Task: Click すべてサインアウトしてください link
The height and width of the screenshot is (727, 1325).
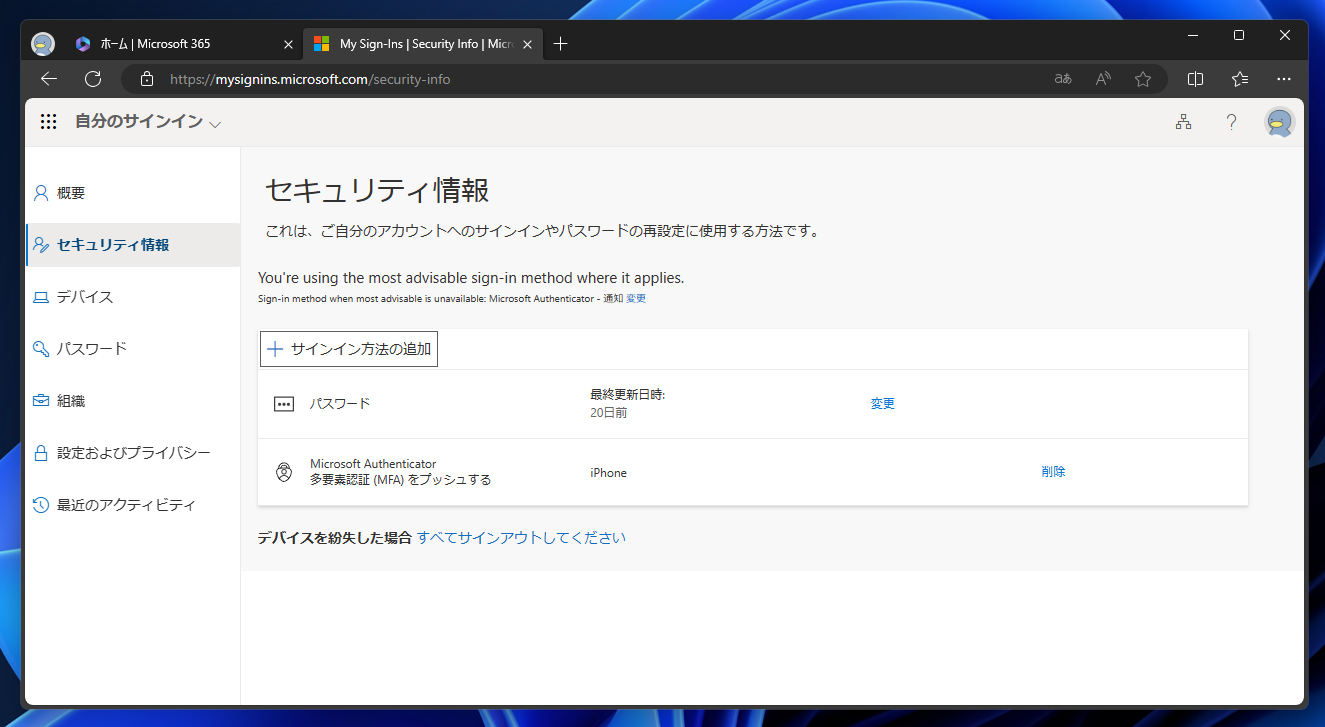Action: [521, 538]
